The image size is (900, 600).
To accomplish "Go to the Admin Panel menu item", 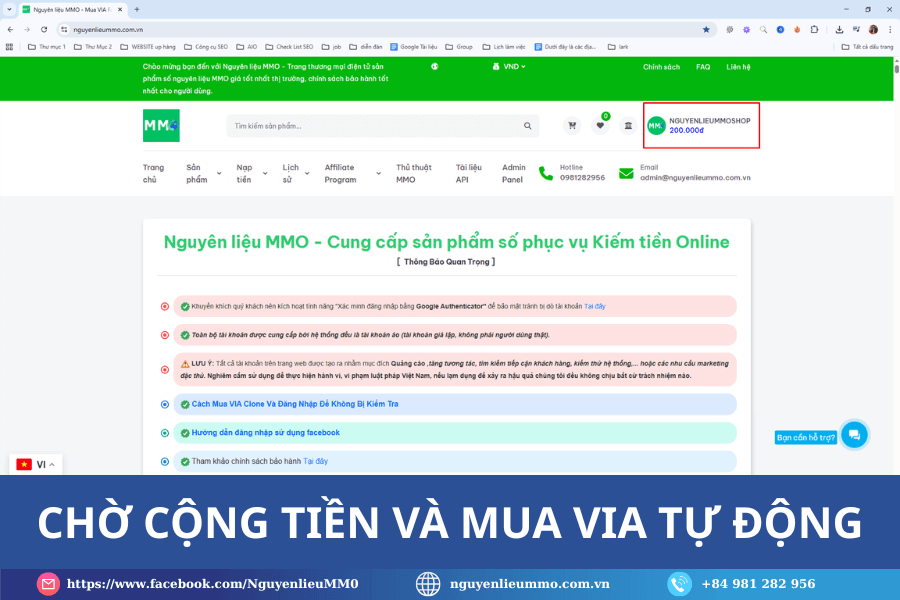I will pos(513,173).
